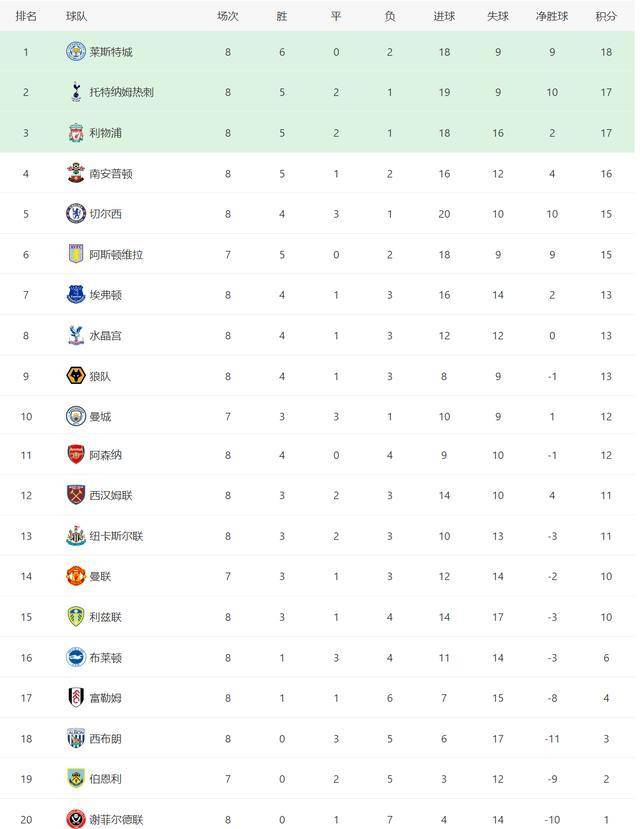Click the Arsenal cannon crest
This screenshot has width=640, height=829.
(76, 455)
